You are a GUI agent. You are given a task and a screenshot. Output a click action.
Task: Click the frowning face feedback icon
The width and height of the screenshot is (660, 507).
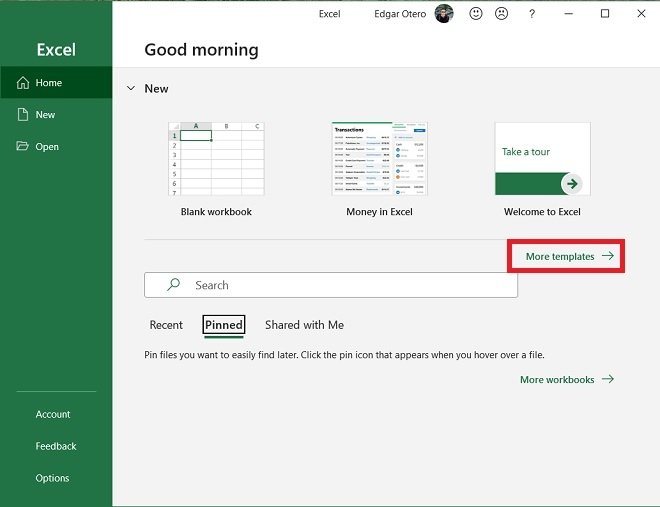click(501, 13)
